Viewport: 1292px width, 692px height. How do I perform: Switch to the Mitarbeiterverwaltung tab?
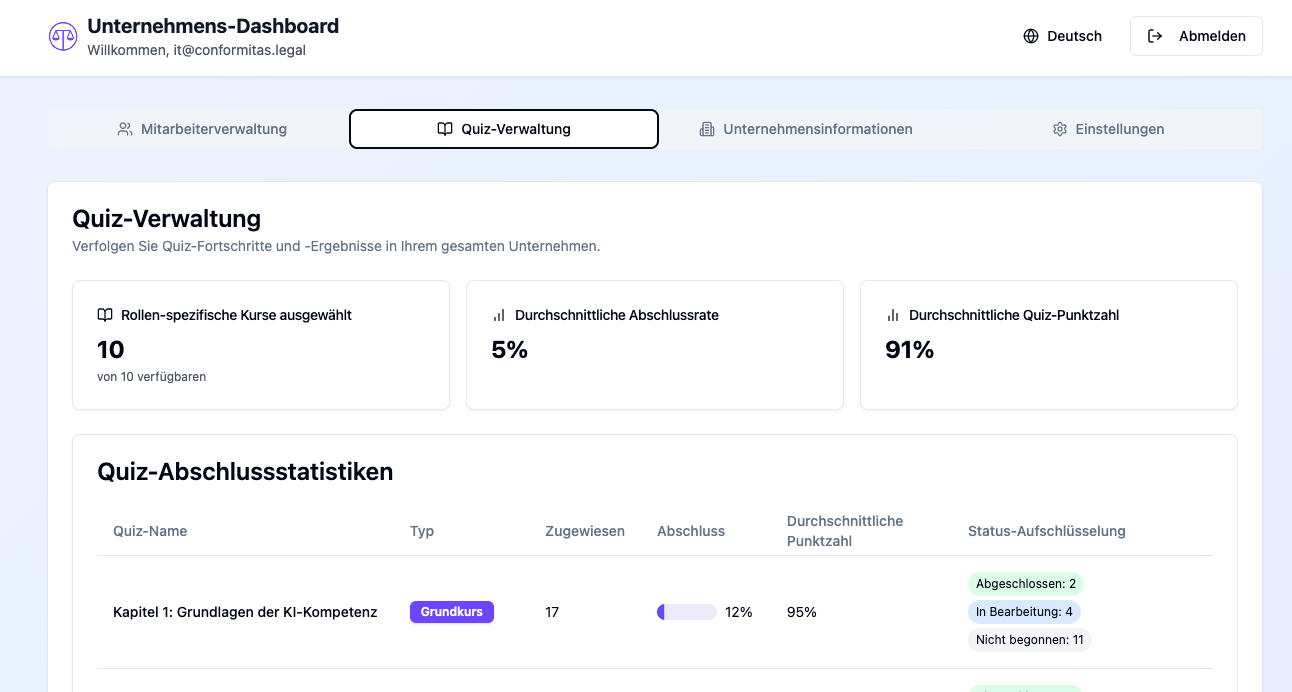[x=202, y=129]
